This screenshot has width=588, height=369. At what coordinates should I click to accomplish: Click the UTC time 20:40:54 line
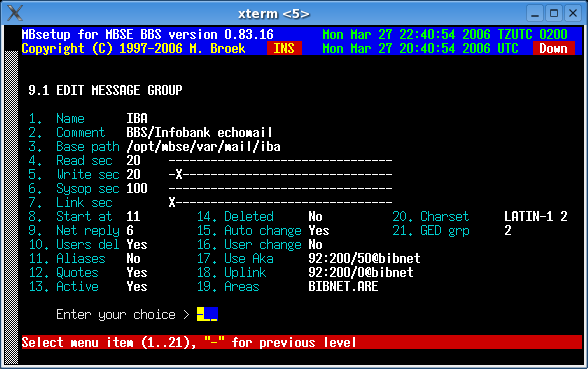[x=420, y=48]
